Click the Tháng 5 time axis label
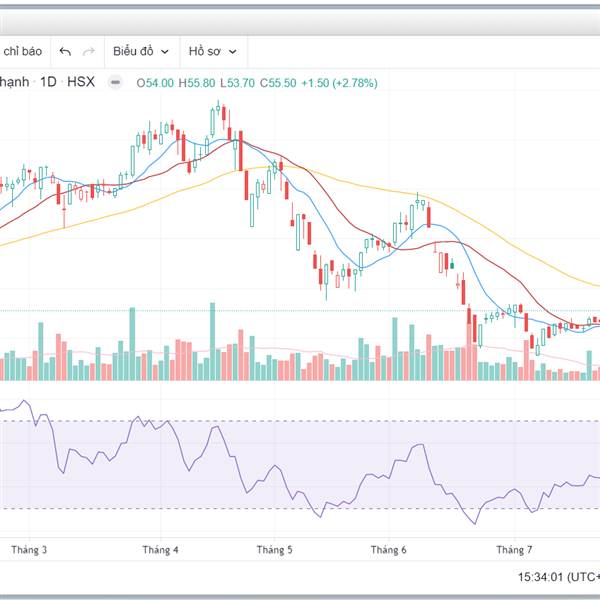The width and height of the screenshot is (600, 600). tap(274, 550)
